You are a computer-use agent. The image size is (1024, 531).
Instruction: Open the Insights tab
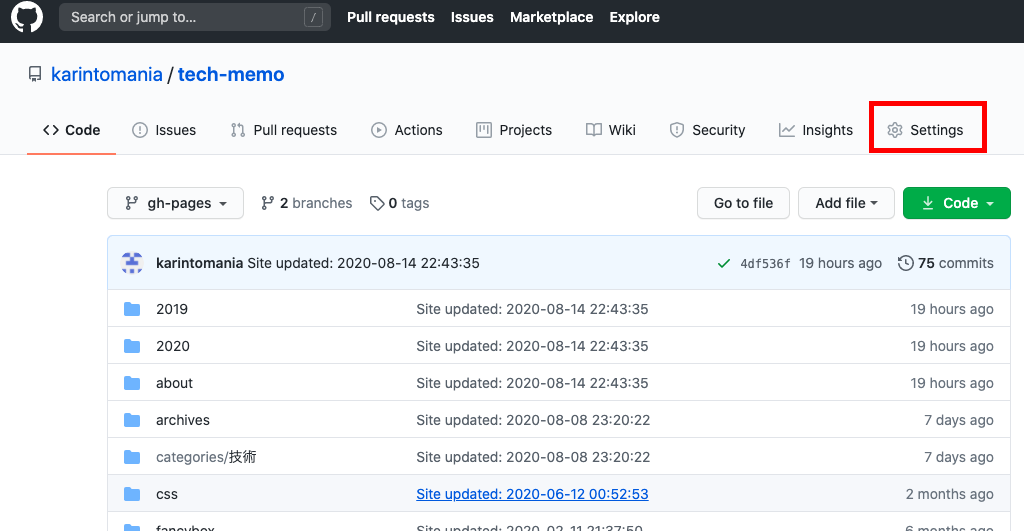click(x=816, y=130)
